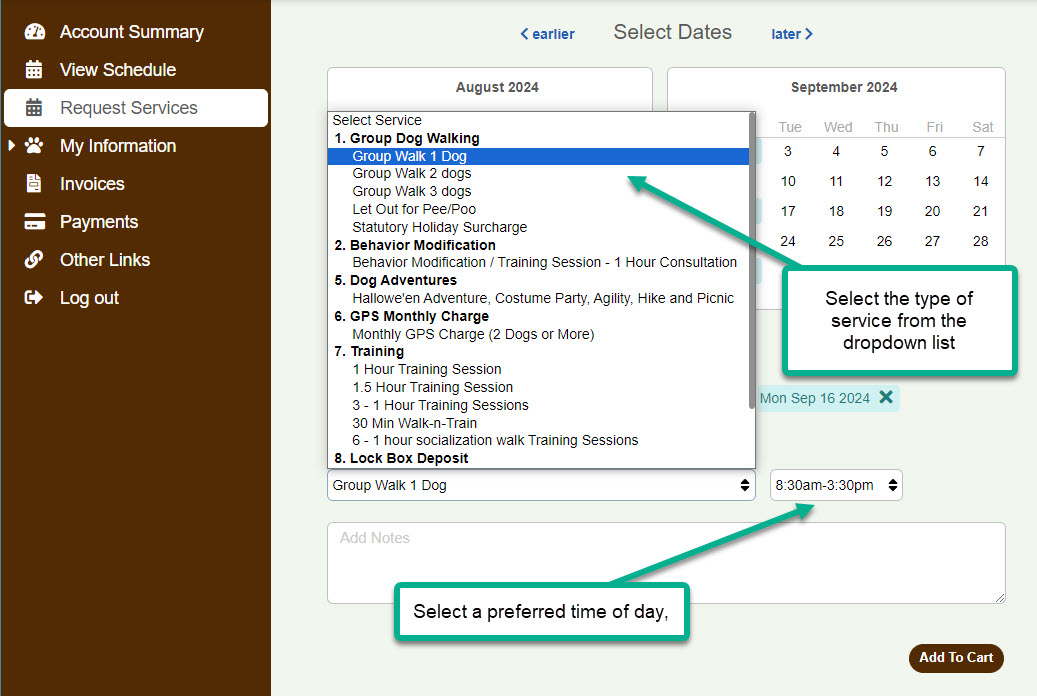Viewport: 1037px width, 696px height.
Task: Go to earlier months
Action: click(547, 34)
